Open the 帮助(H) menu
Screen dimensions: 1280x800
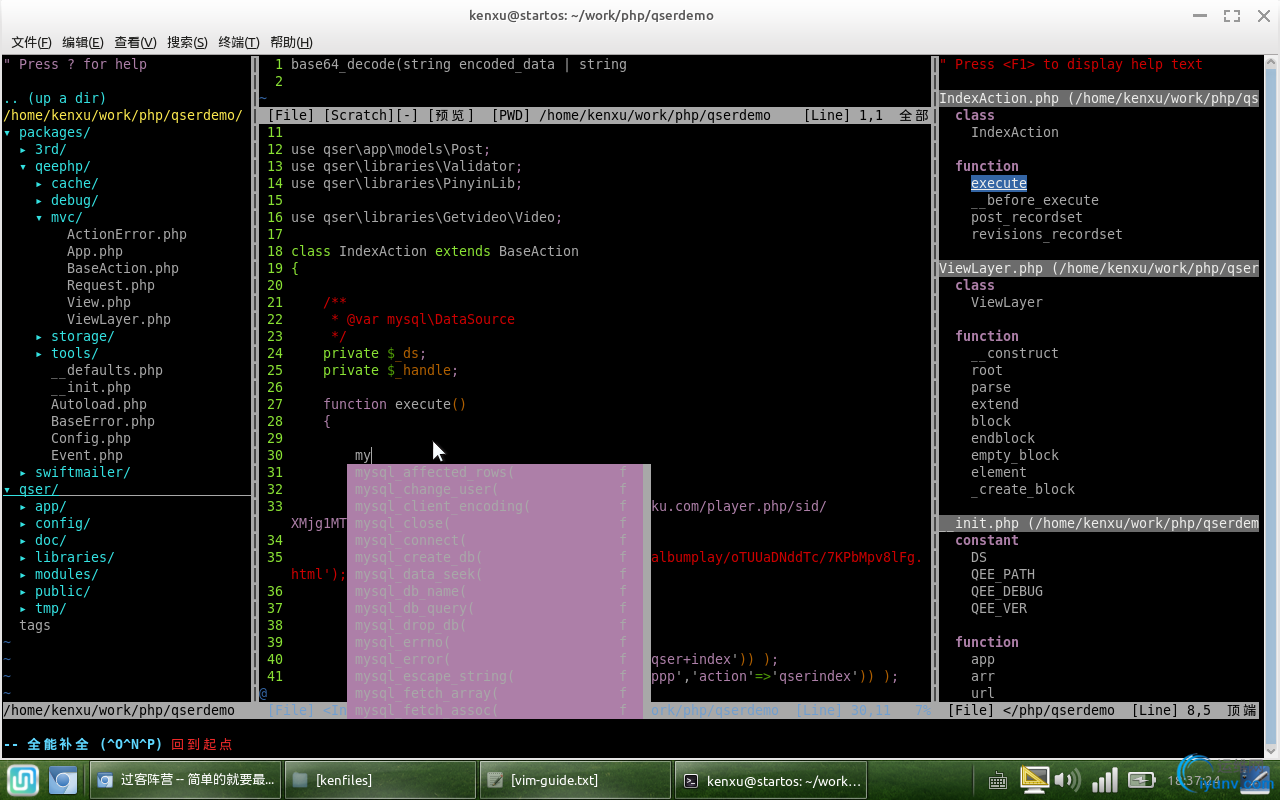click(x=291, y=42)
